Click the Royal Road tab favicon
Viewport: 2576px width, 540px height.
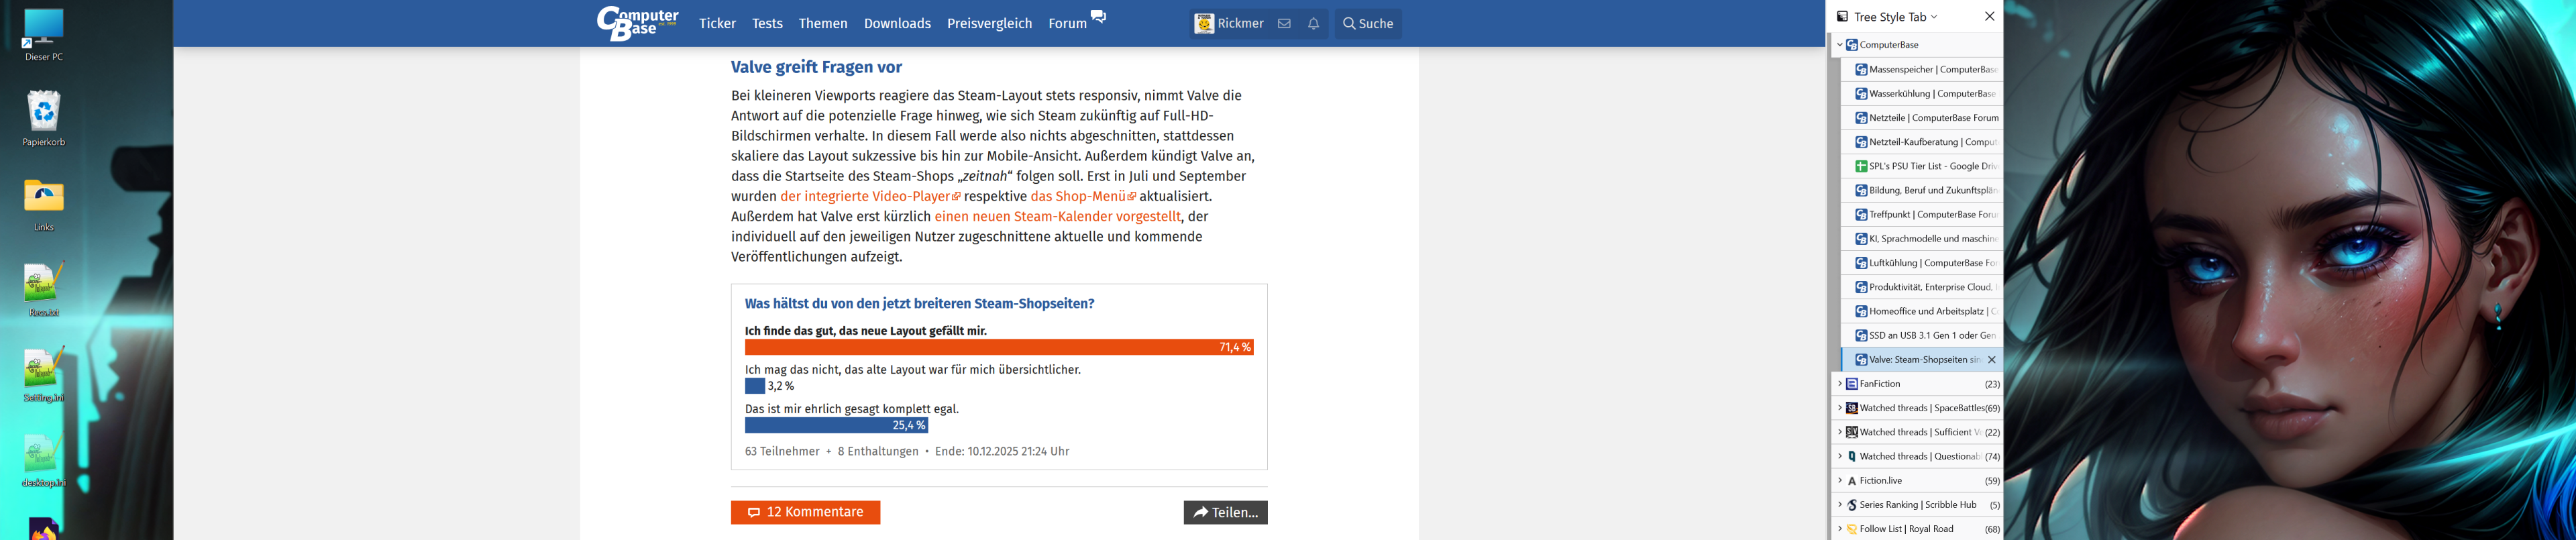coord(1852,529)
